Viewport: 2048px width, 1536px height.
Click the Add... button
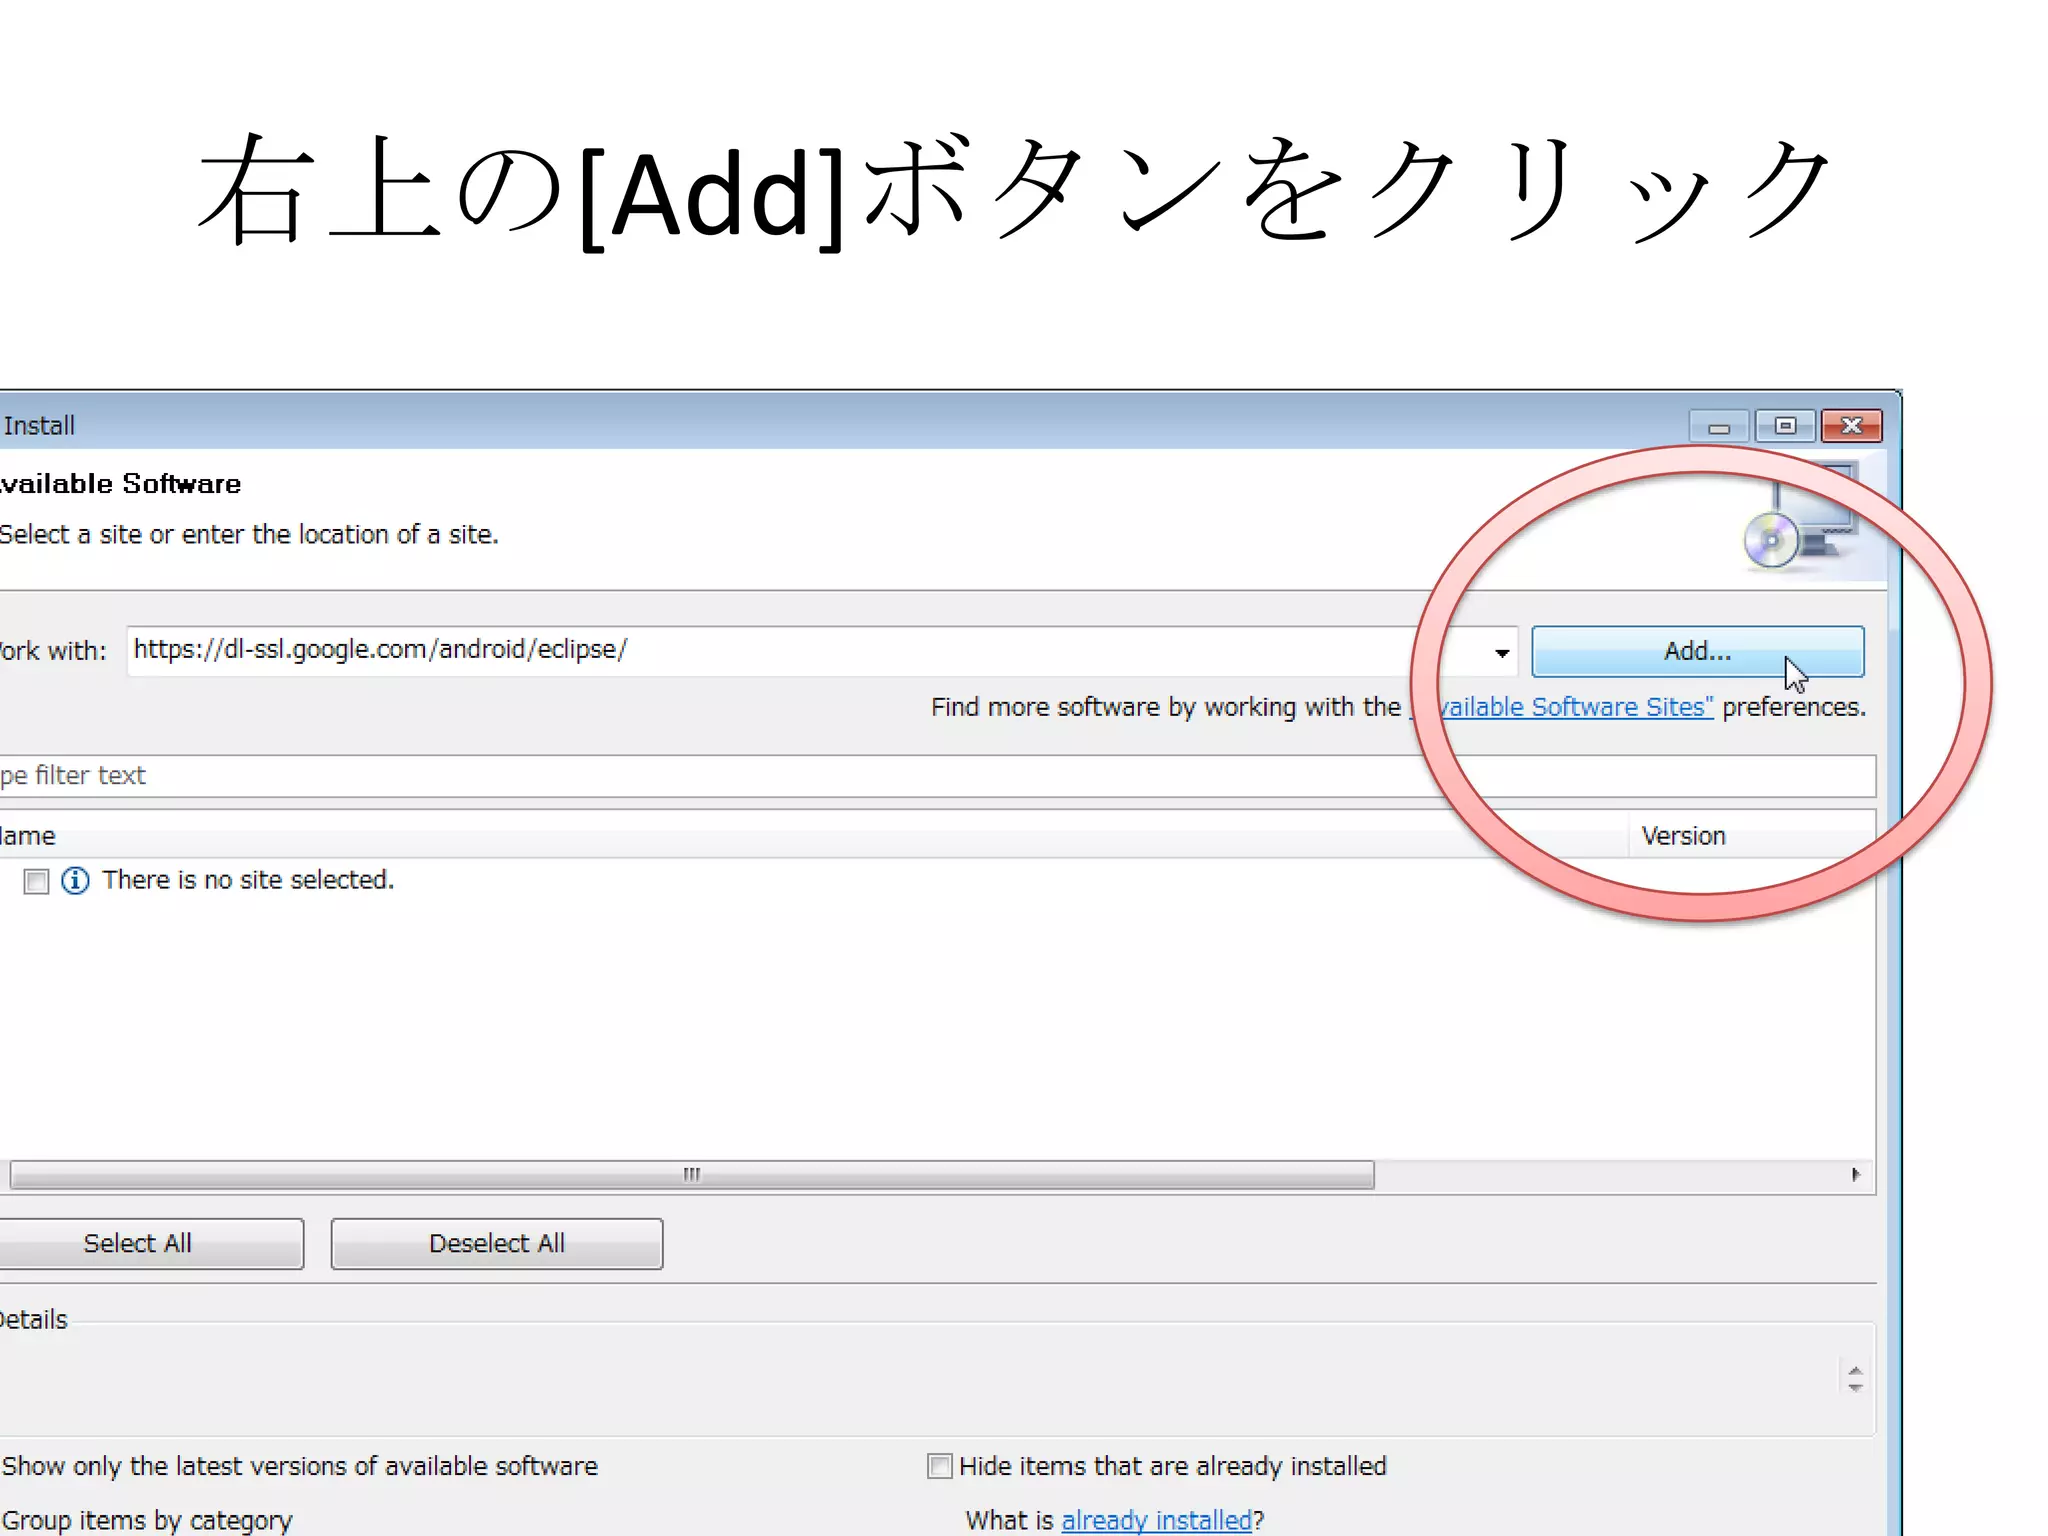pos(1697,651)
